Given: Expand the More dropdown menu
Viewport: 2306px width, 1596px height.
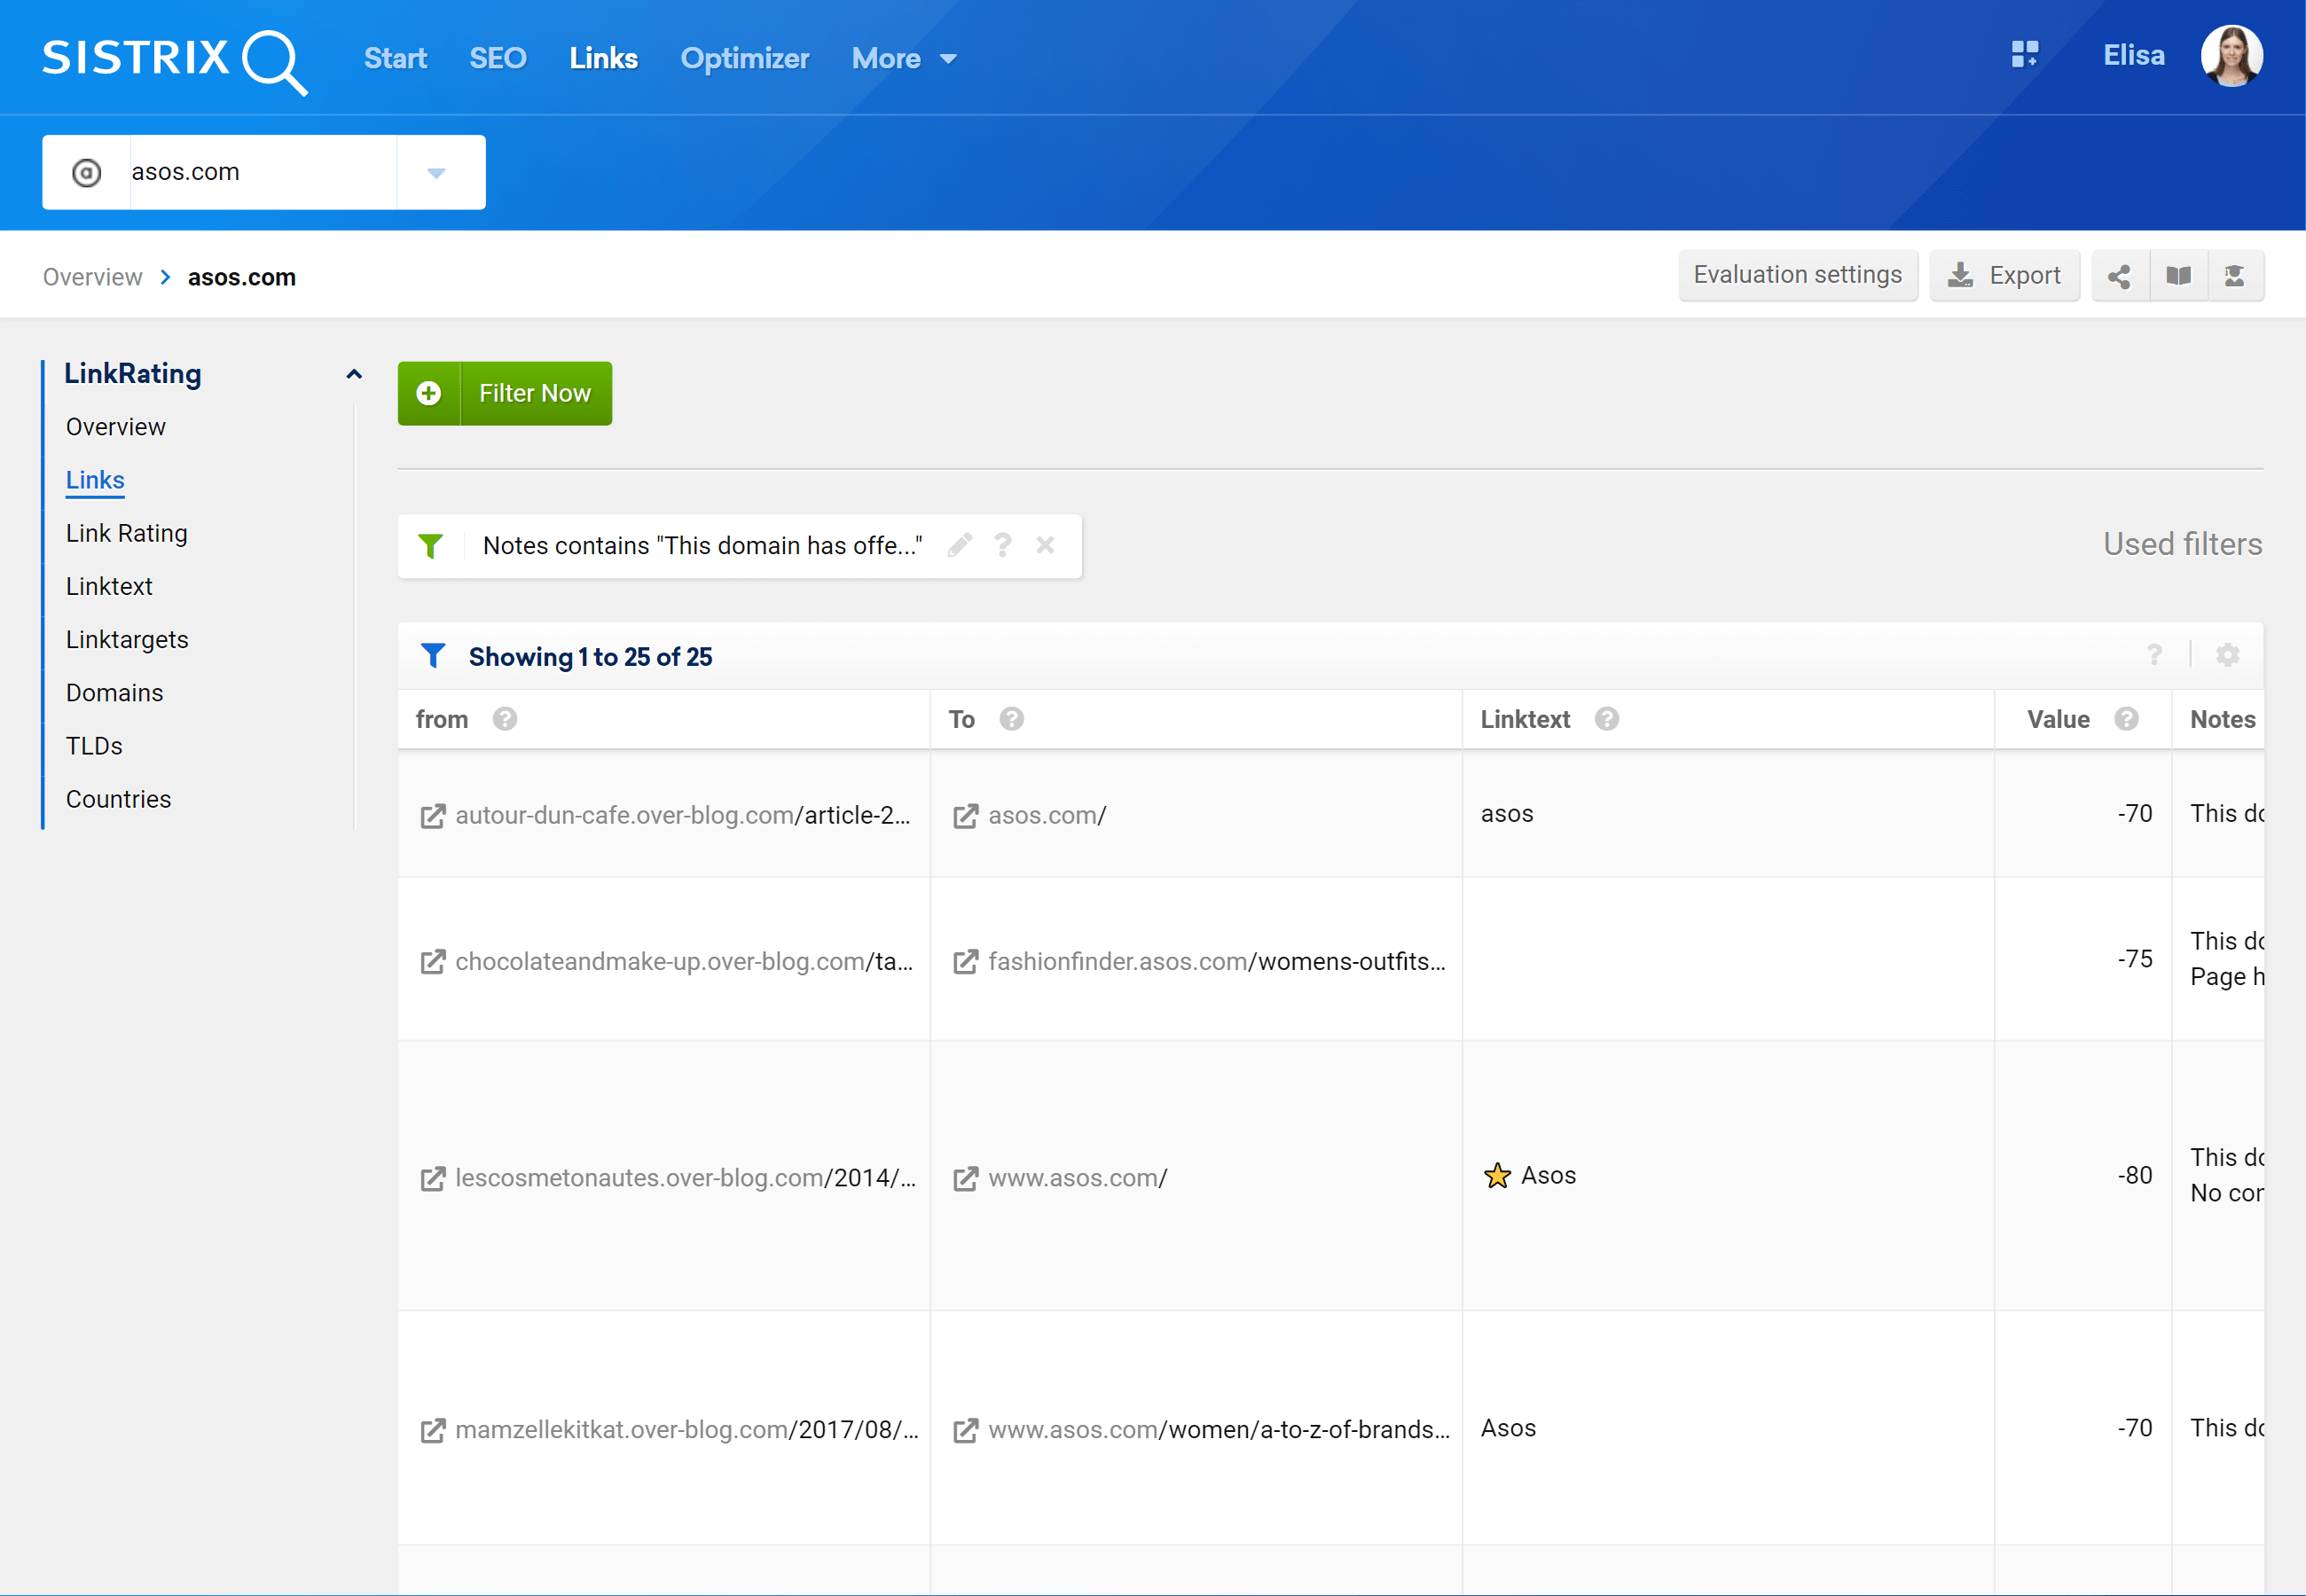Looking at the screenshot, I should 904,59.
